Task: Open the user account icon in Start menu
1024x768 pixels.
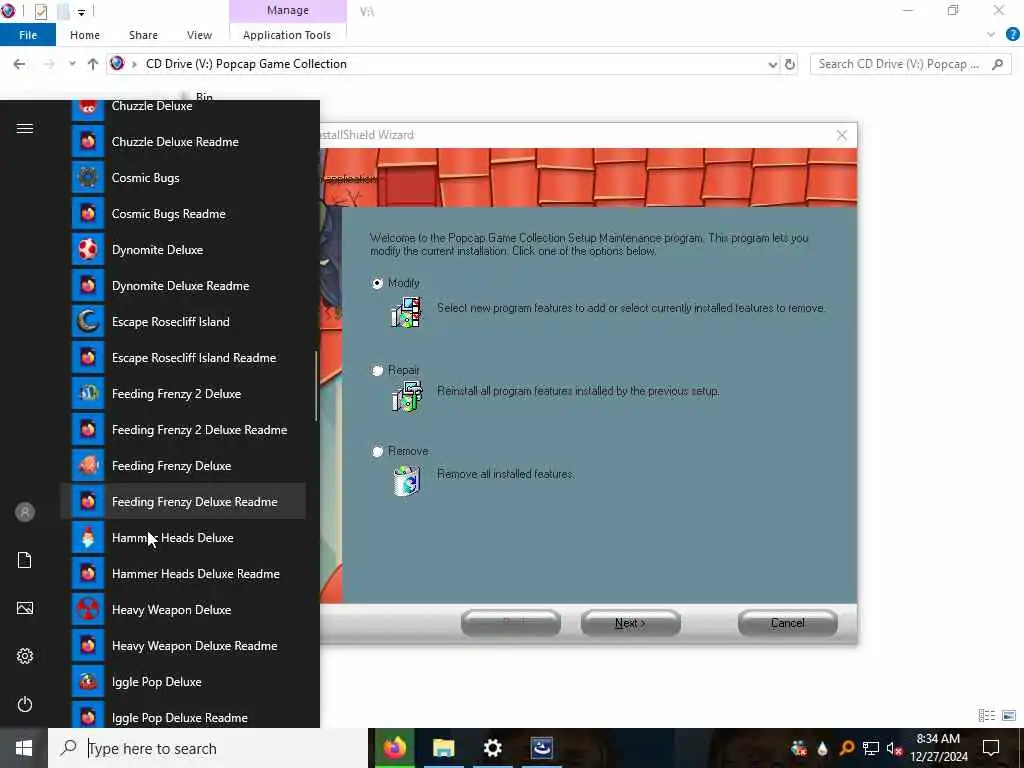Action: point(25,512)
